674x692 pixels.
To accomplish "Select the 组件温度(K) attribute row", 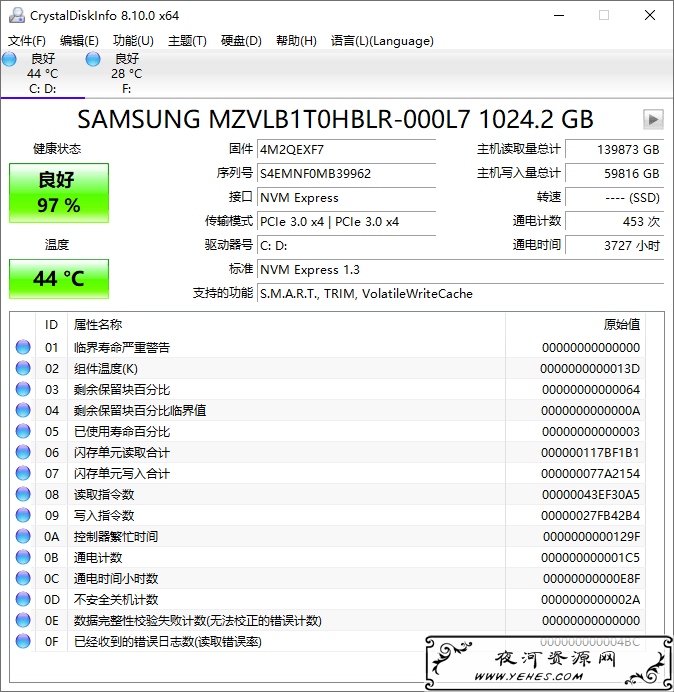I will click(x=328, y=368).
